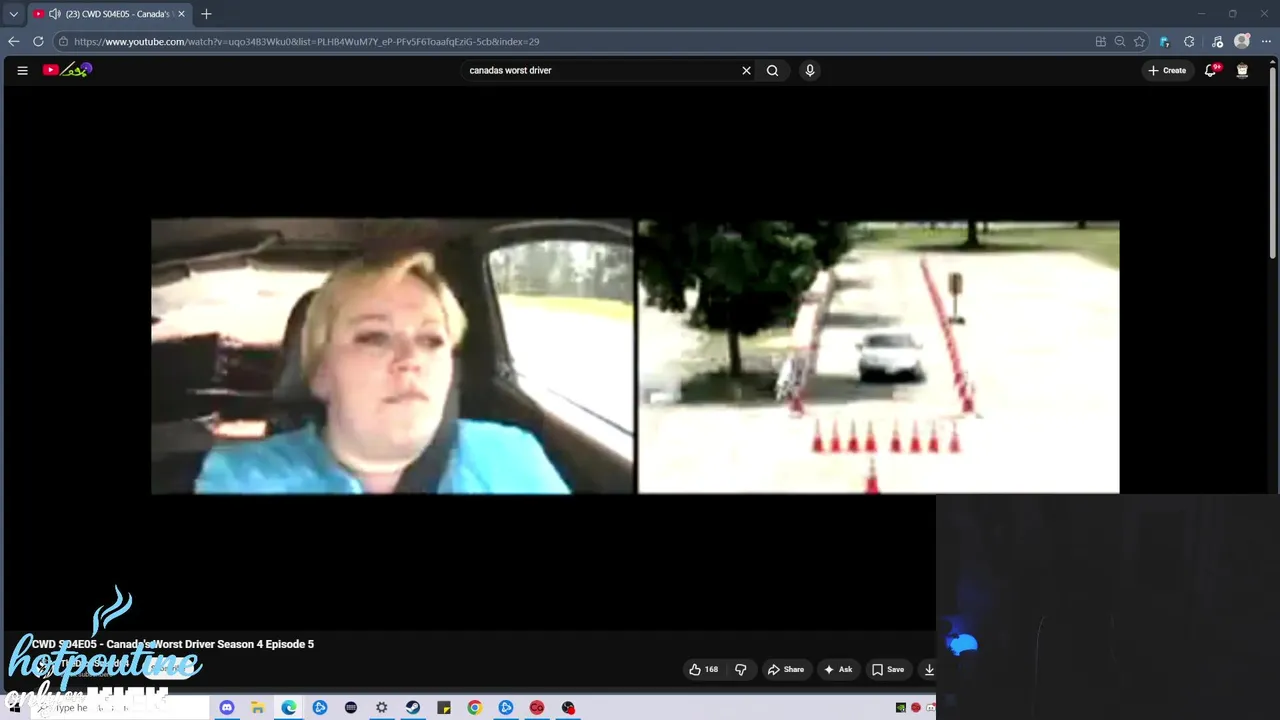Open the browser profile avatar

(x=1242, y=41)
